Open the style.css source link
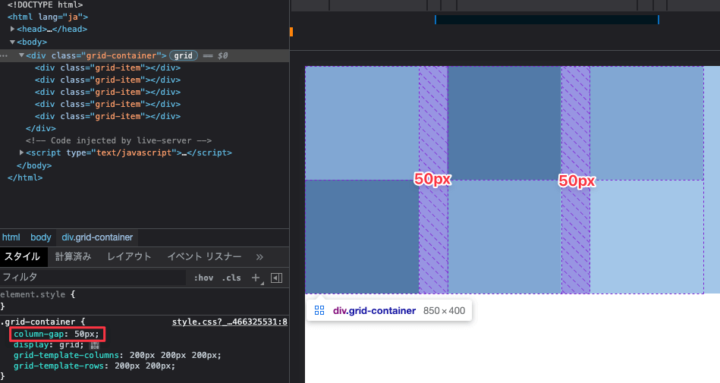720x383 pixels. 230,321
